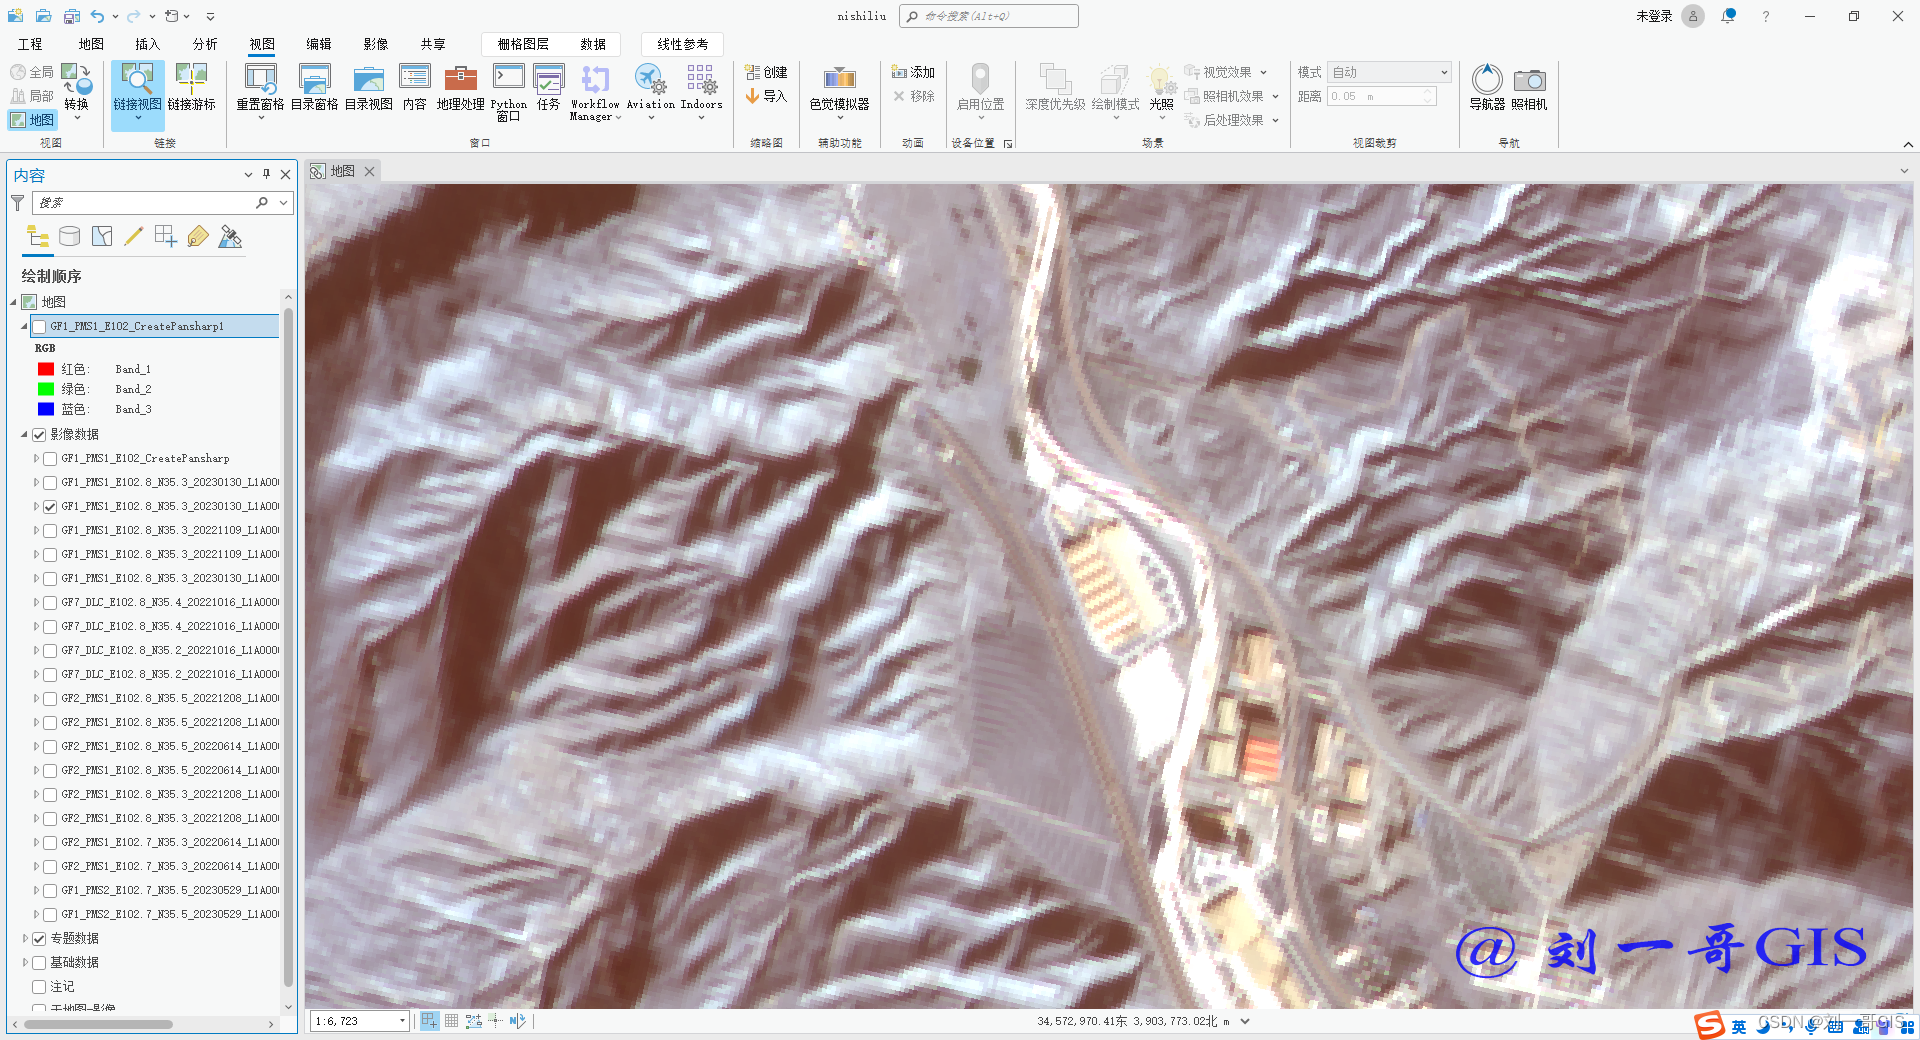Check the GF1_PMS1_E102_CreatePansharp layer under 影像数据
Image resolution: width=1920 pixels, height=1040 pixels.
[x=50, y=459]
